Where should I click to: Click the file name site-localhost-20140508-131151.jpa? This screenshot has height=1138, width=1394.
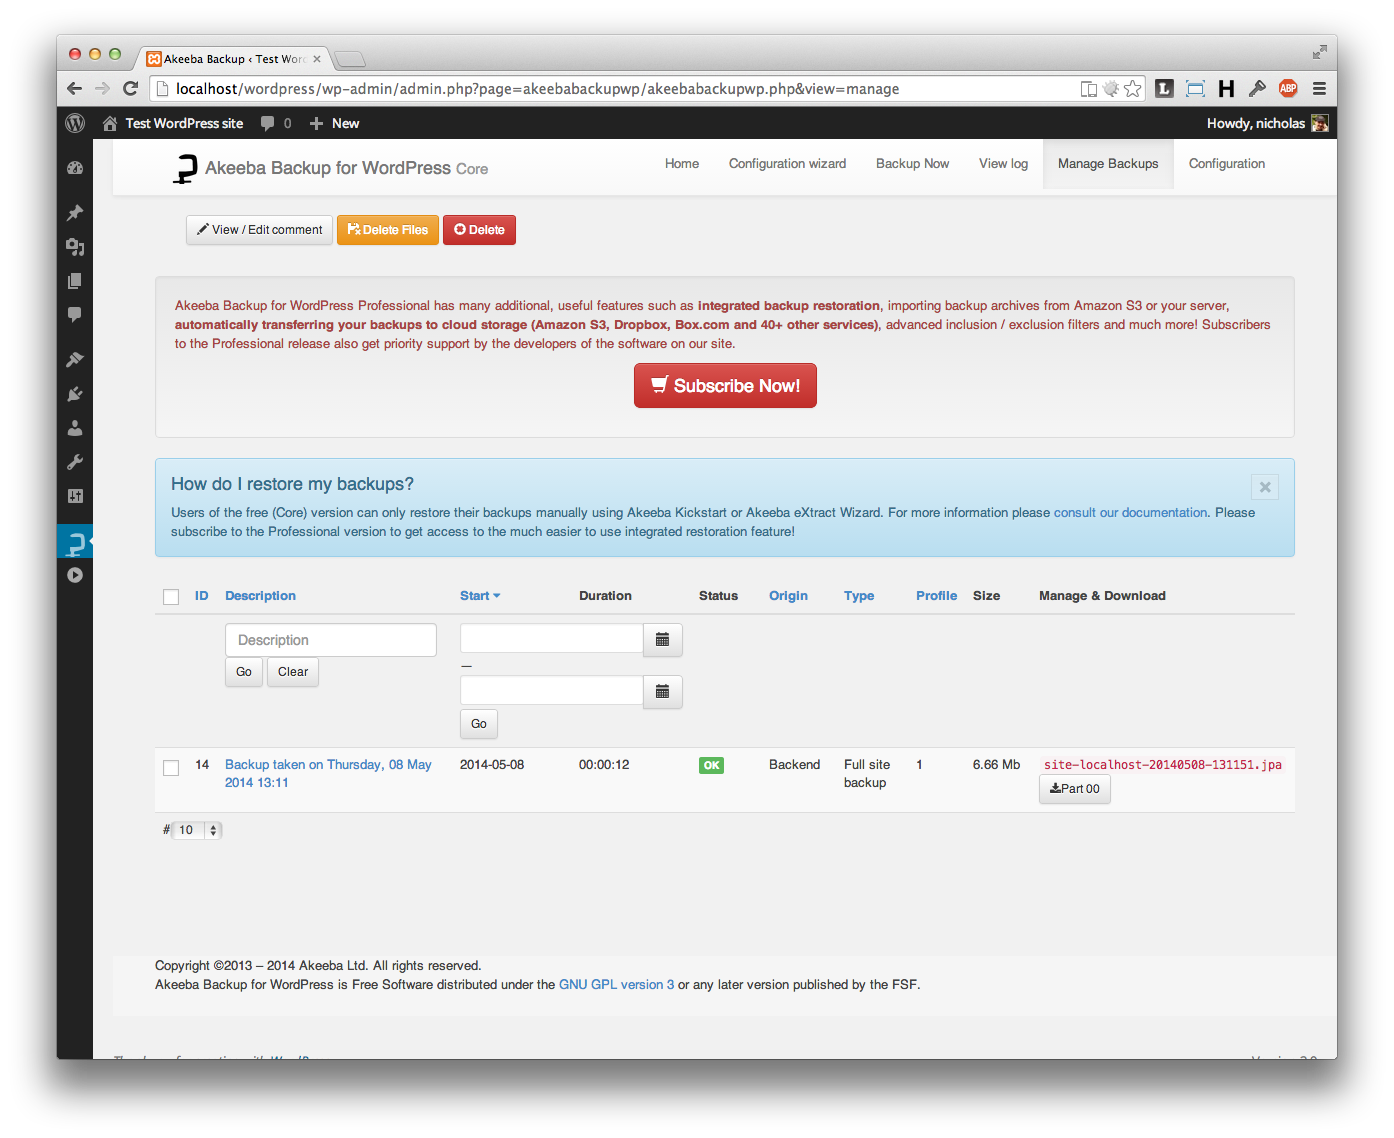1163,765
